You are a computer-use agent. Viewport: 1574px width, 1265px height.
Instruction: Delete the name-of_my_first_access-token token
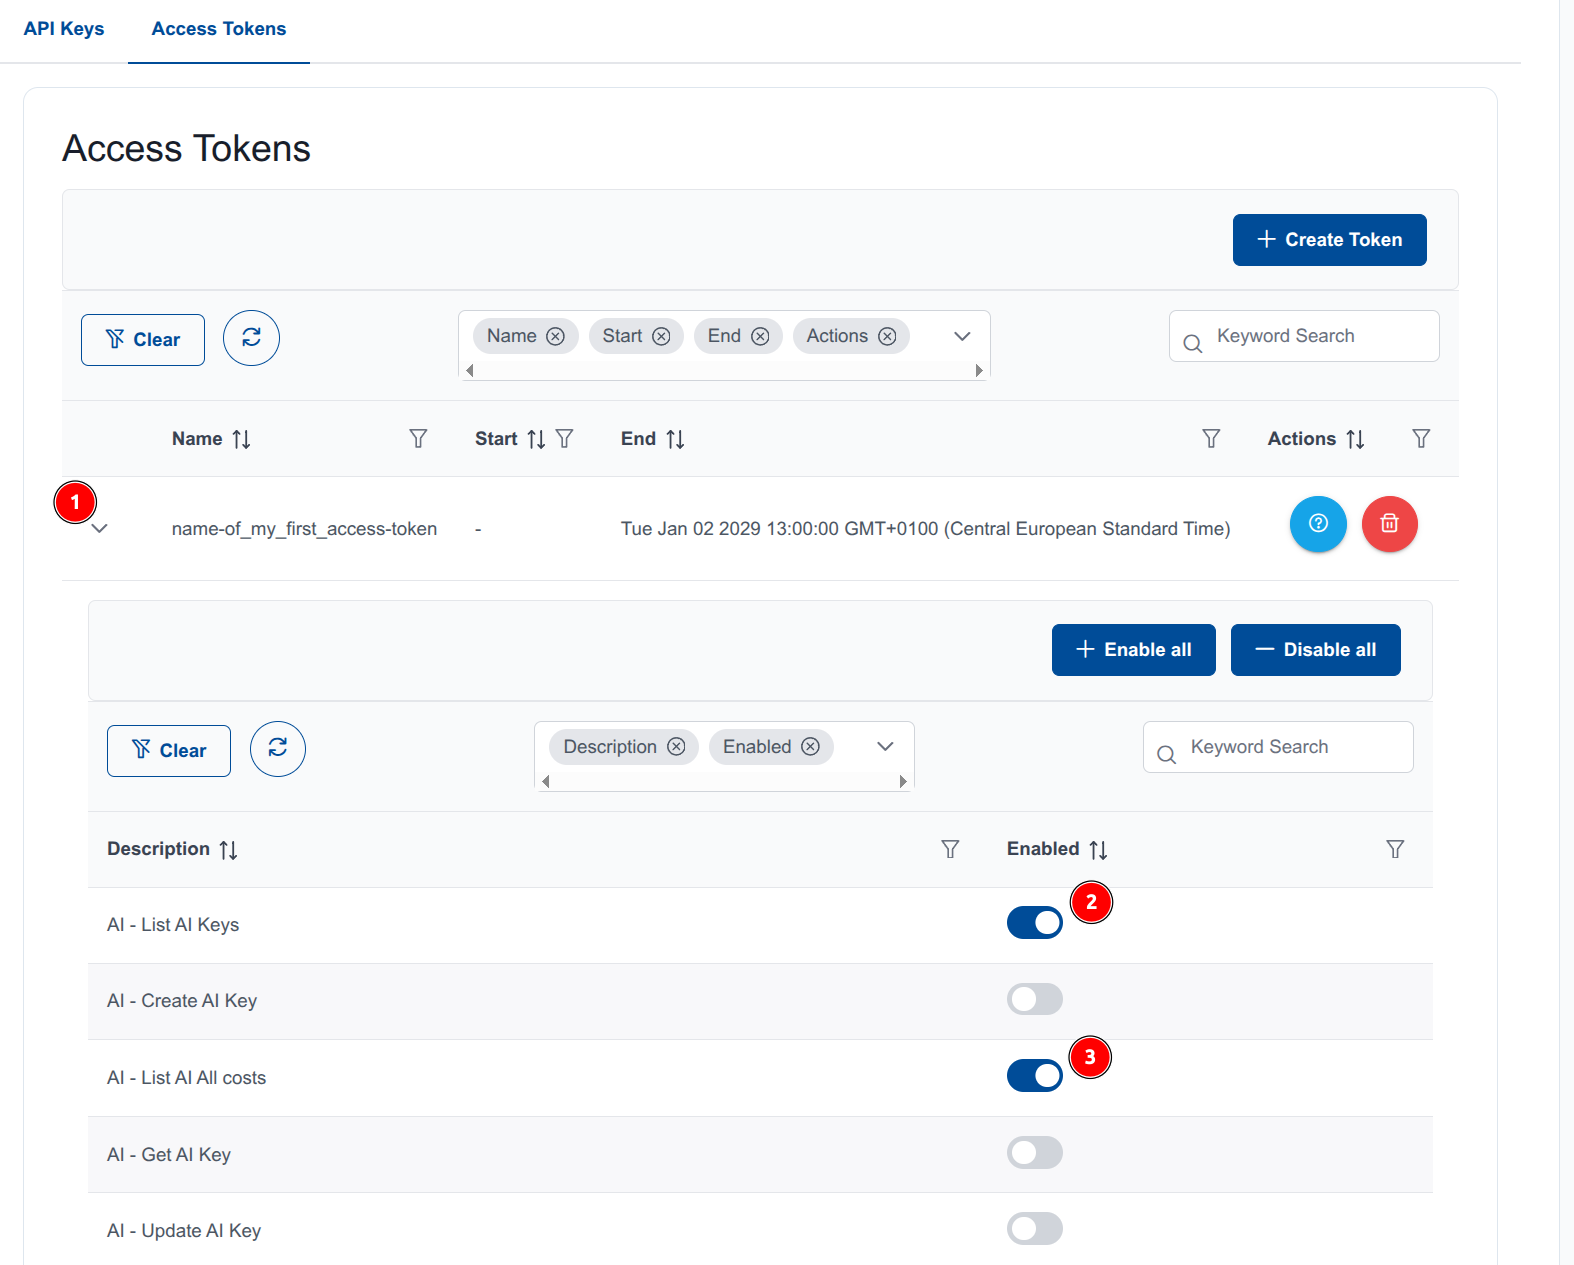coord(1390,524)
